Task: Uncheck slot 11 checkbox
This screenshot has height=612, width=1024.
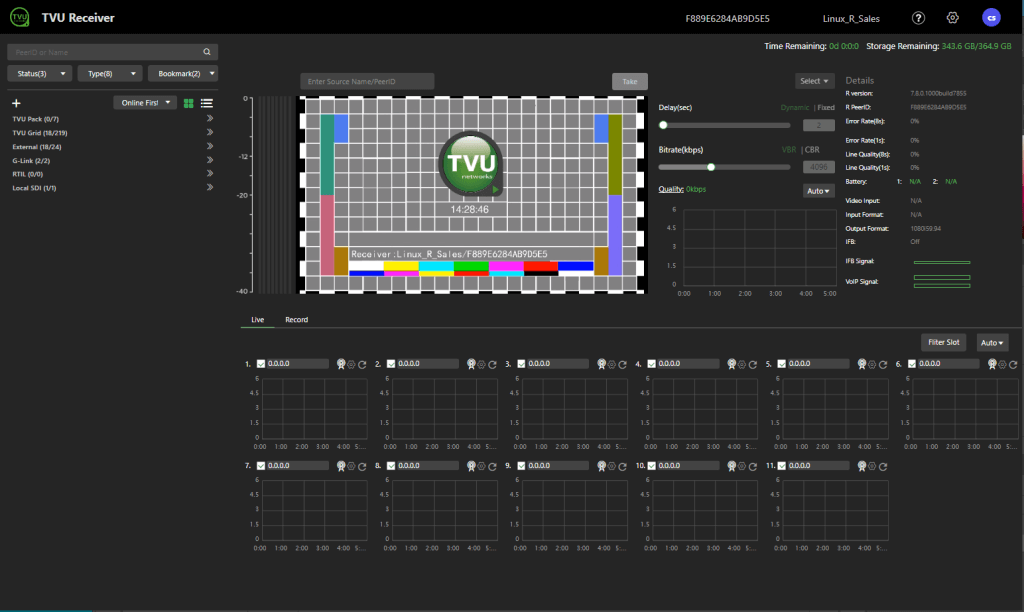Action: 781,466
